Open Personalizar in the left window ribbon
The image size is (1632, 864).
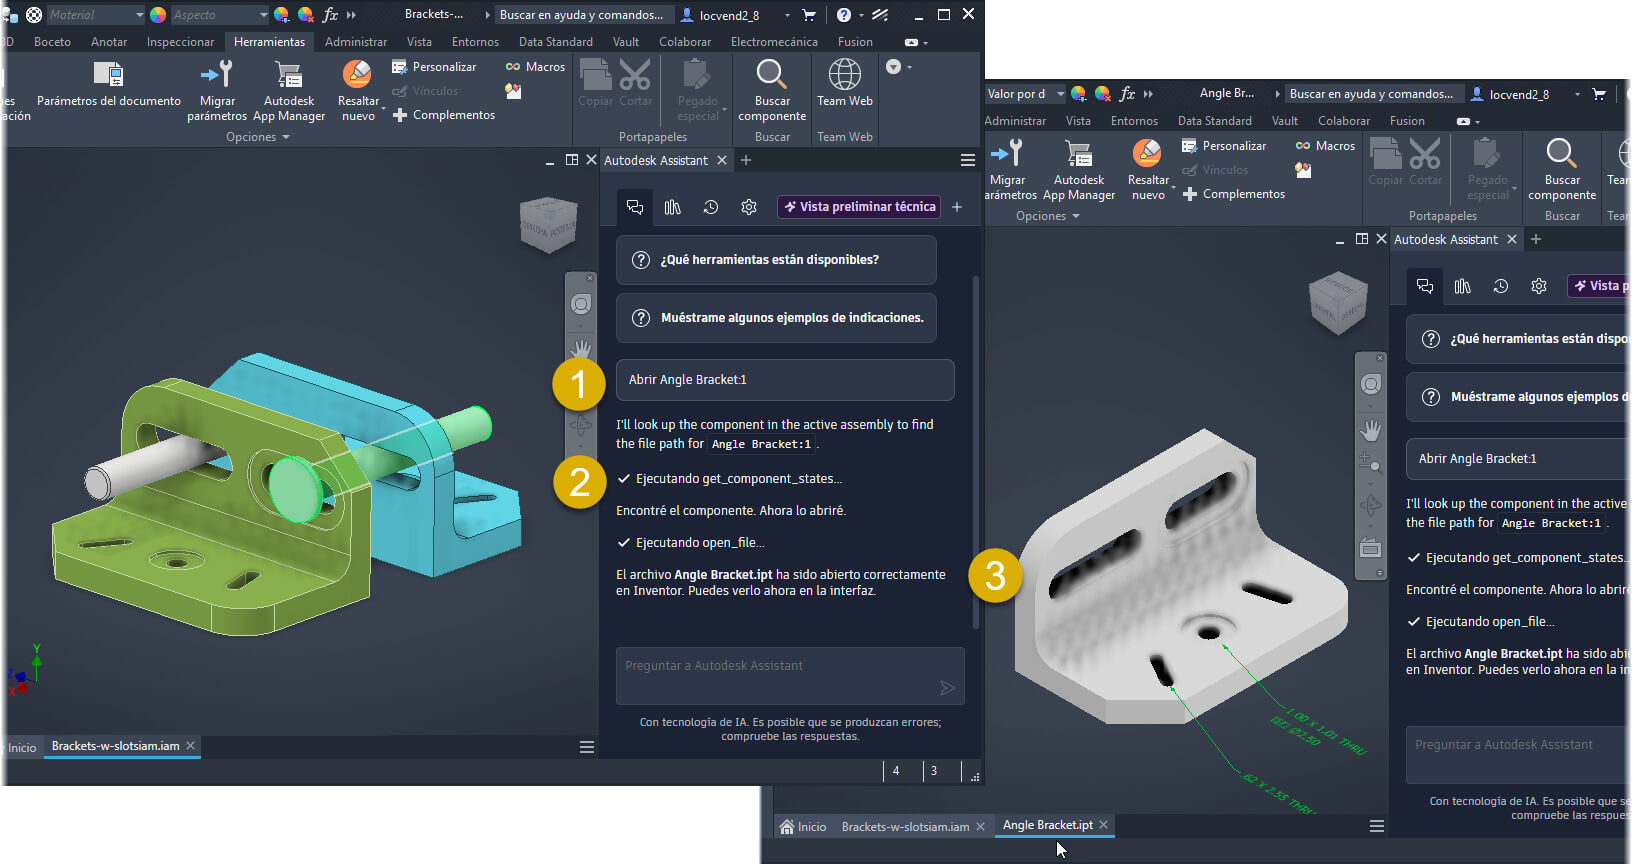pos(434,67)
